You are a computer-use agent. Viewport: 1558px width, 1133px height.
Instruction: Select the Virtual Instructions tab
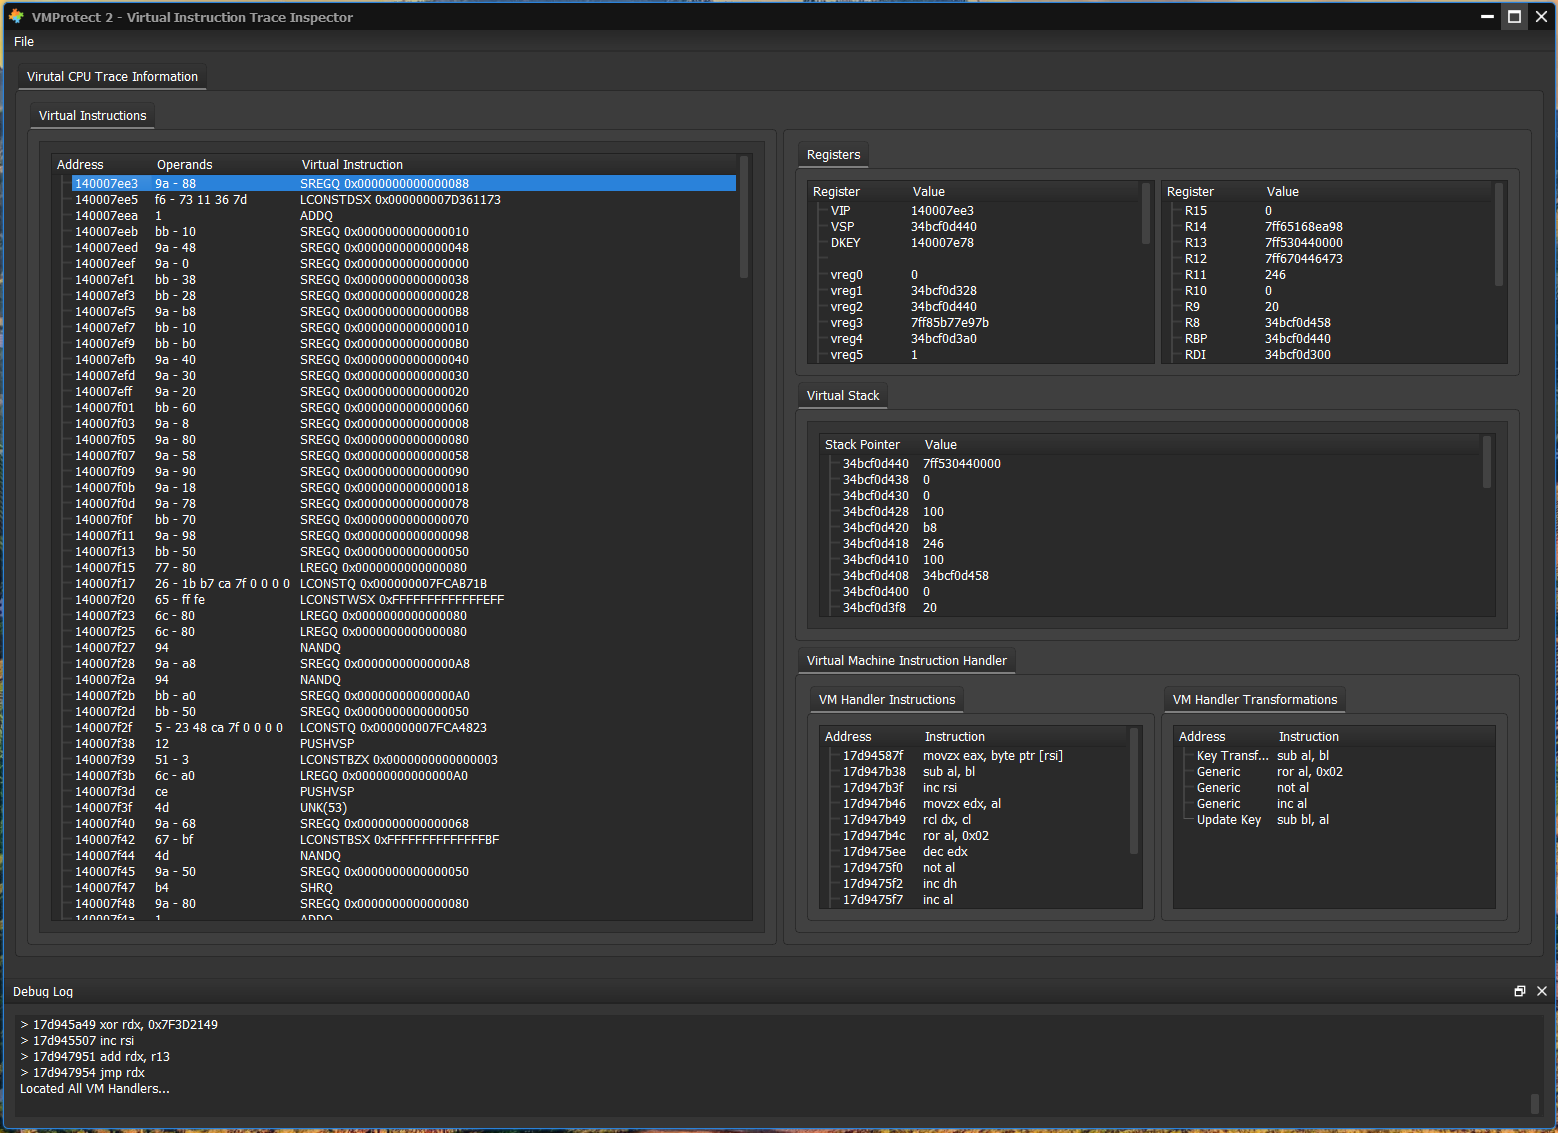coord(92,116)
